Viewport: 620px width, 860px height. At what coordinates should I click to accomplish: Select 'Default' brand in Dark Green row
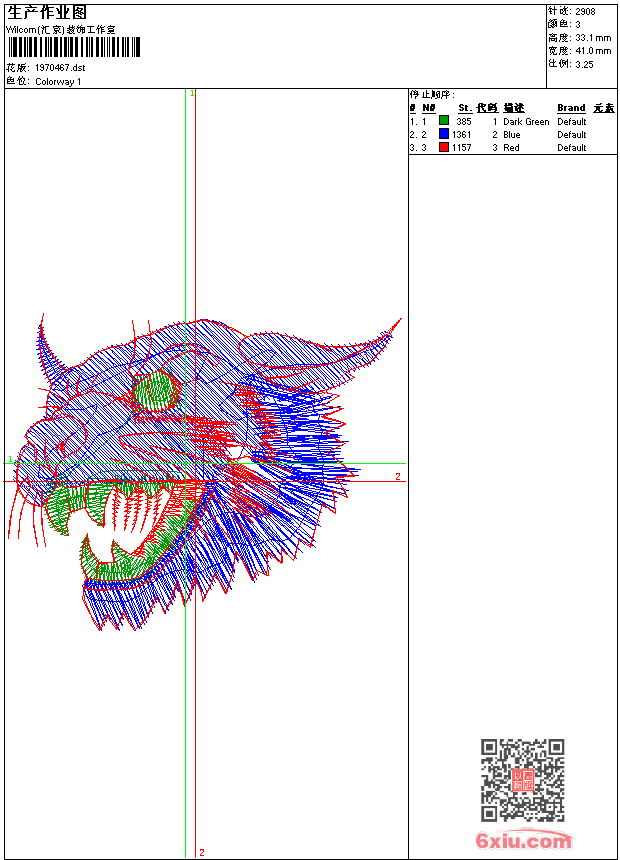(571, 121)
